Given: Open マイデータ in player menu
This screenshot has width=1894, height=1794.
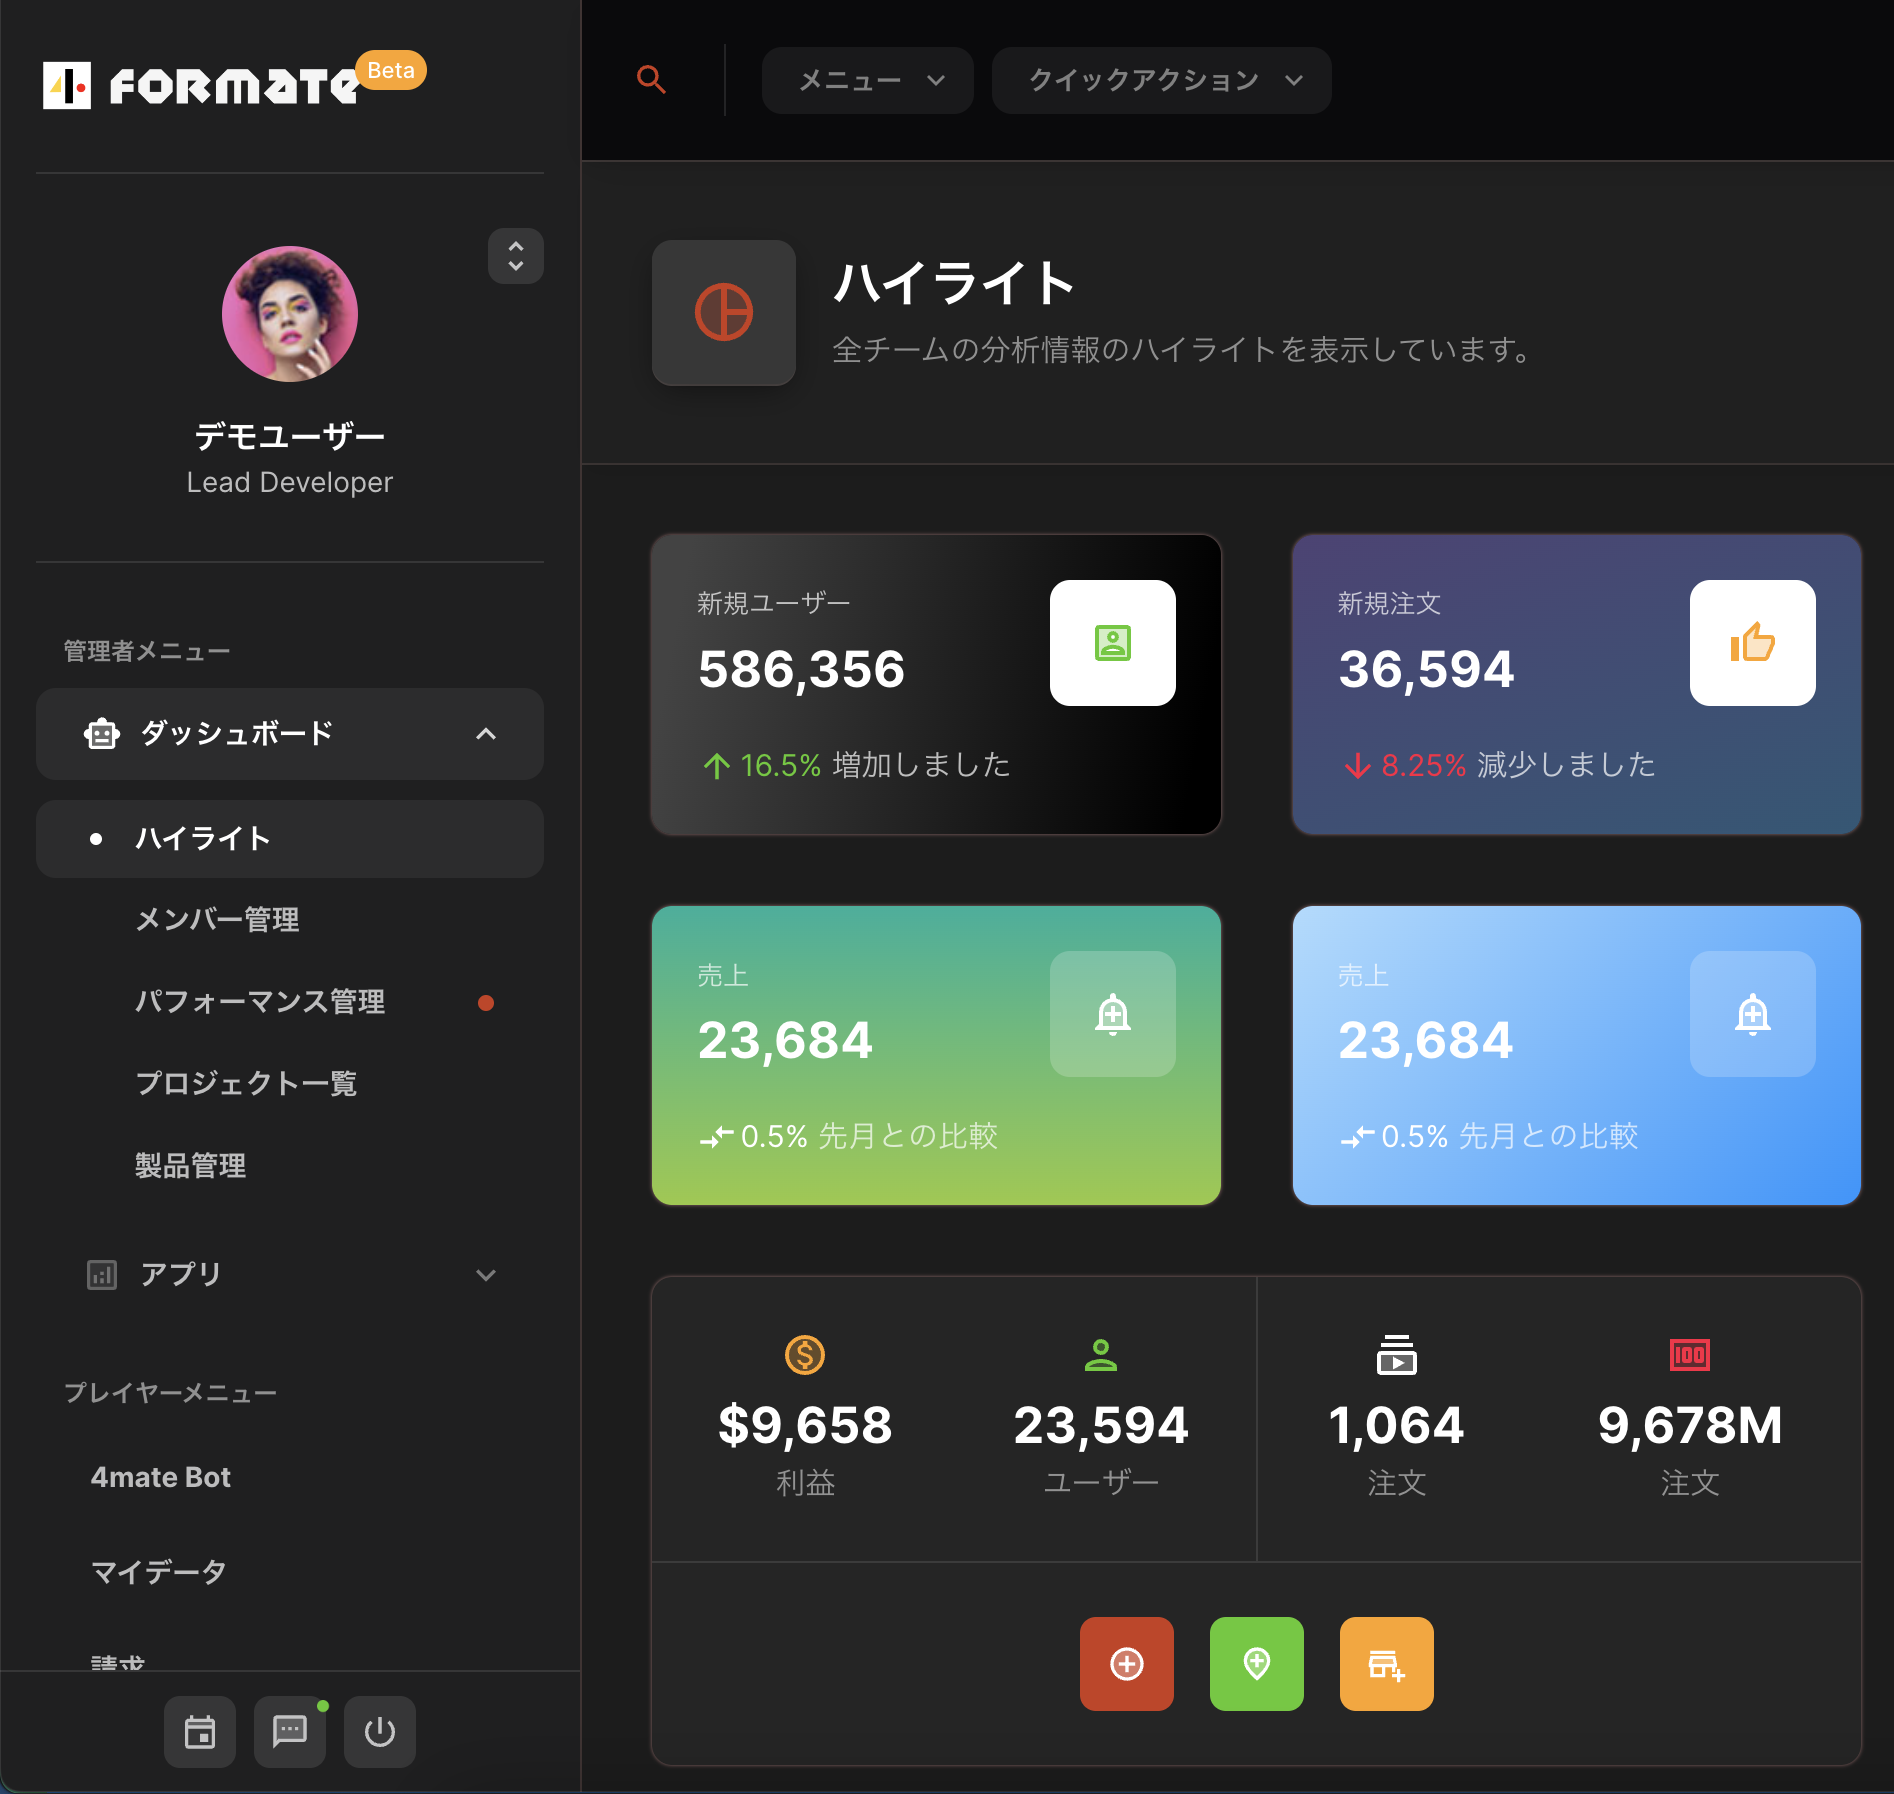Looking at the screenshot, I should coord(159,1572).
